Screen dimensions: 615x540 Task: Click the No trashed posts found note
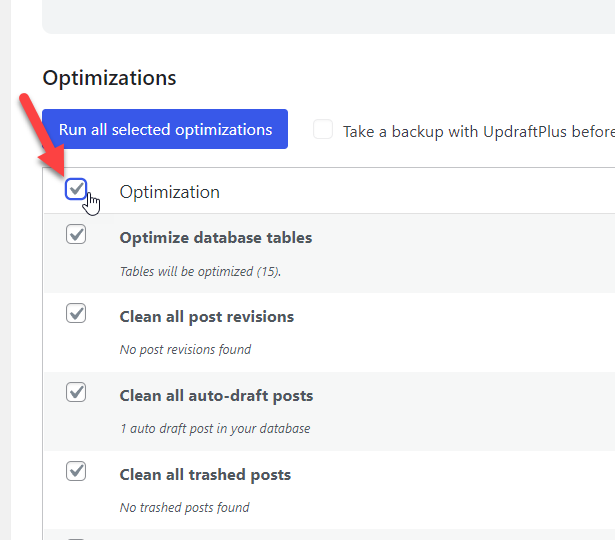[184, 507]
